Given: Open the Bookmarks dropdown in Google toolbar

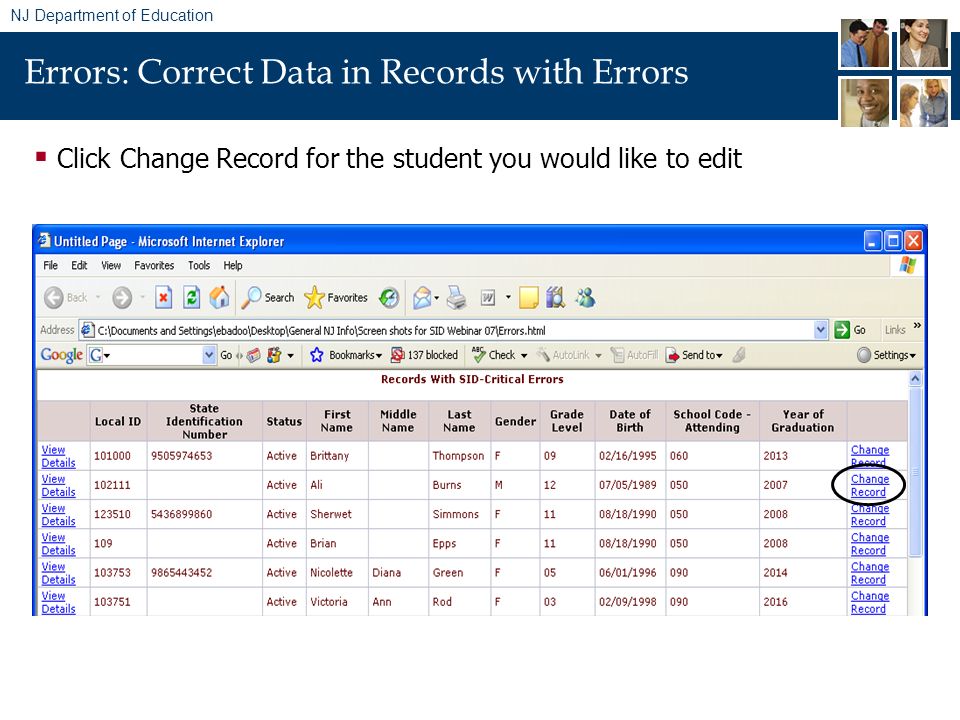Looking at the screenshot, I should click(346, 355).
